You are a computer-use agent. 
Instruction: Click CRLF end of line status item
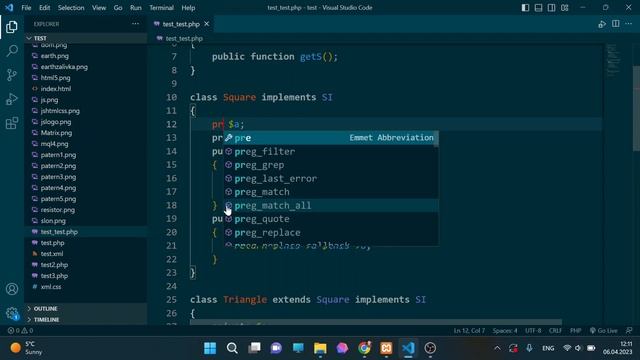coord(555,331)
